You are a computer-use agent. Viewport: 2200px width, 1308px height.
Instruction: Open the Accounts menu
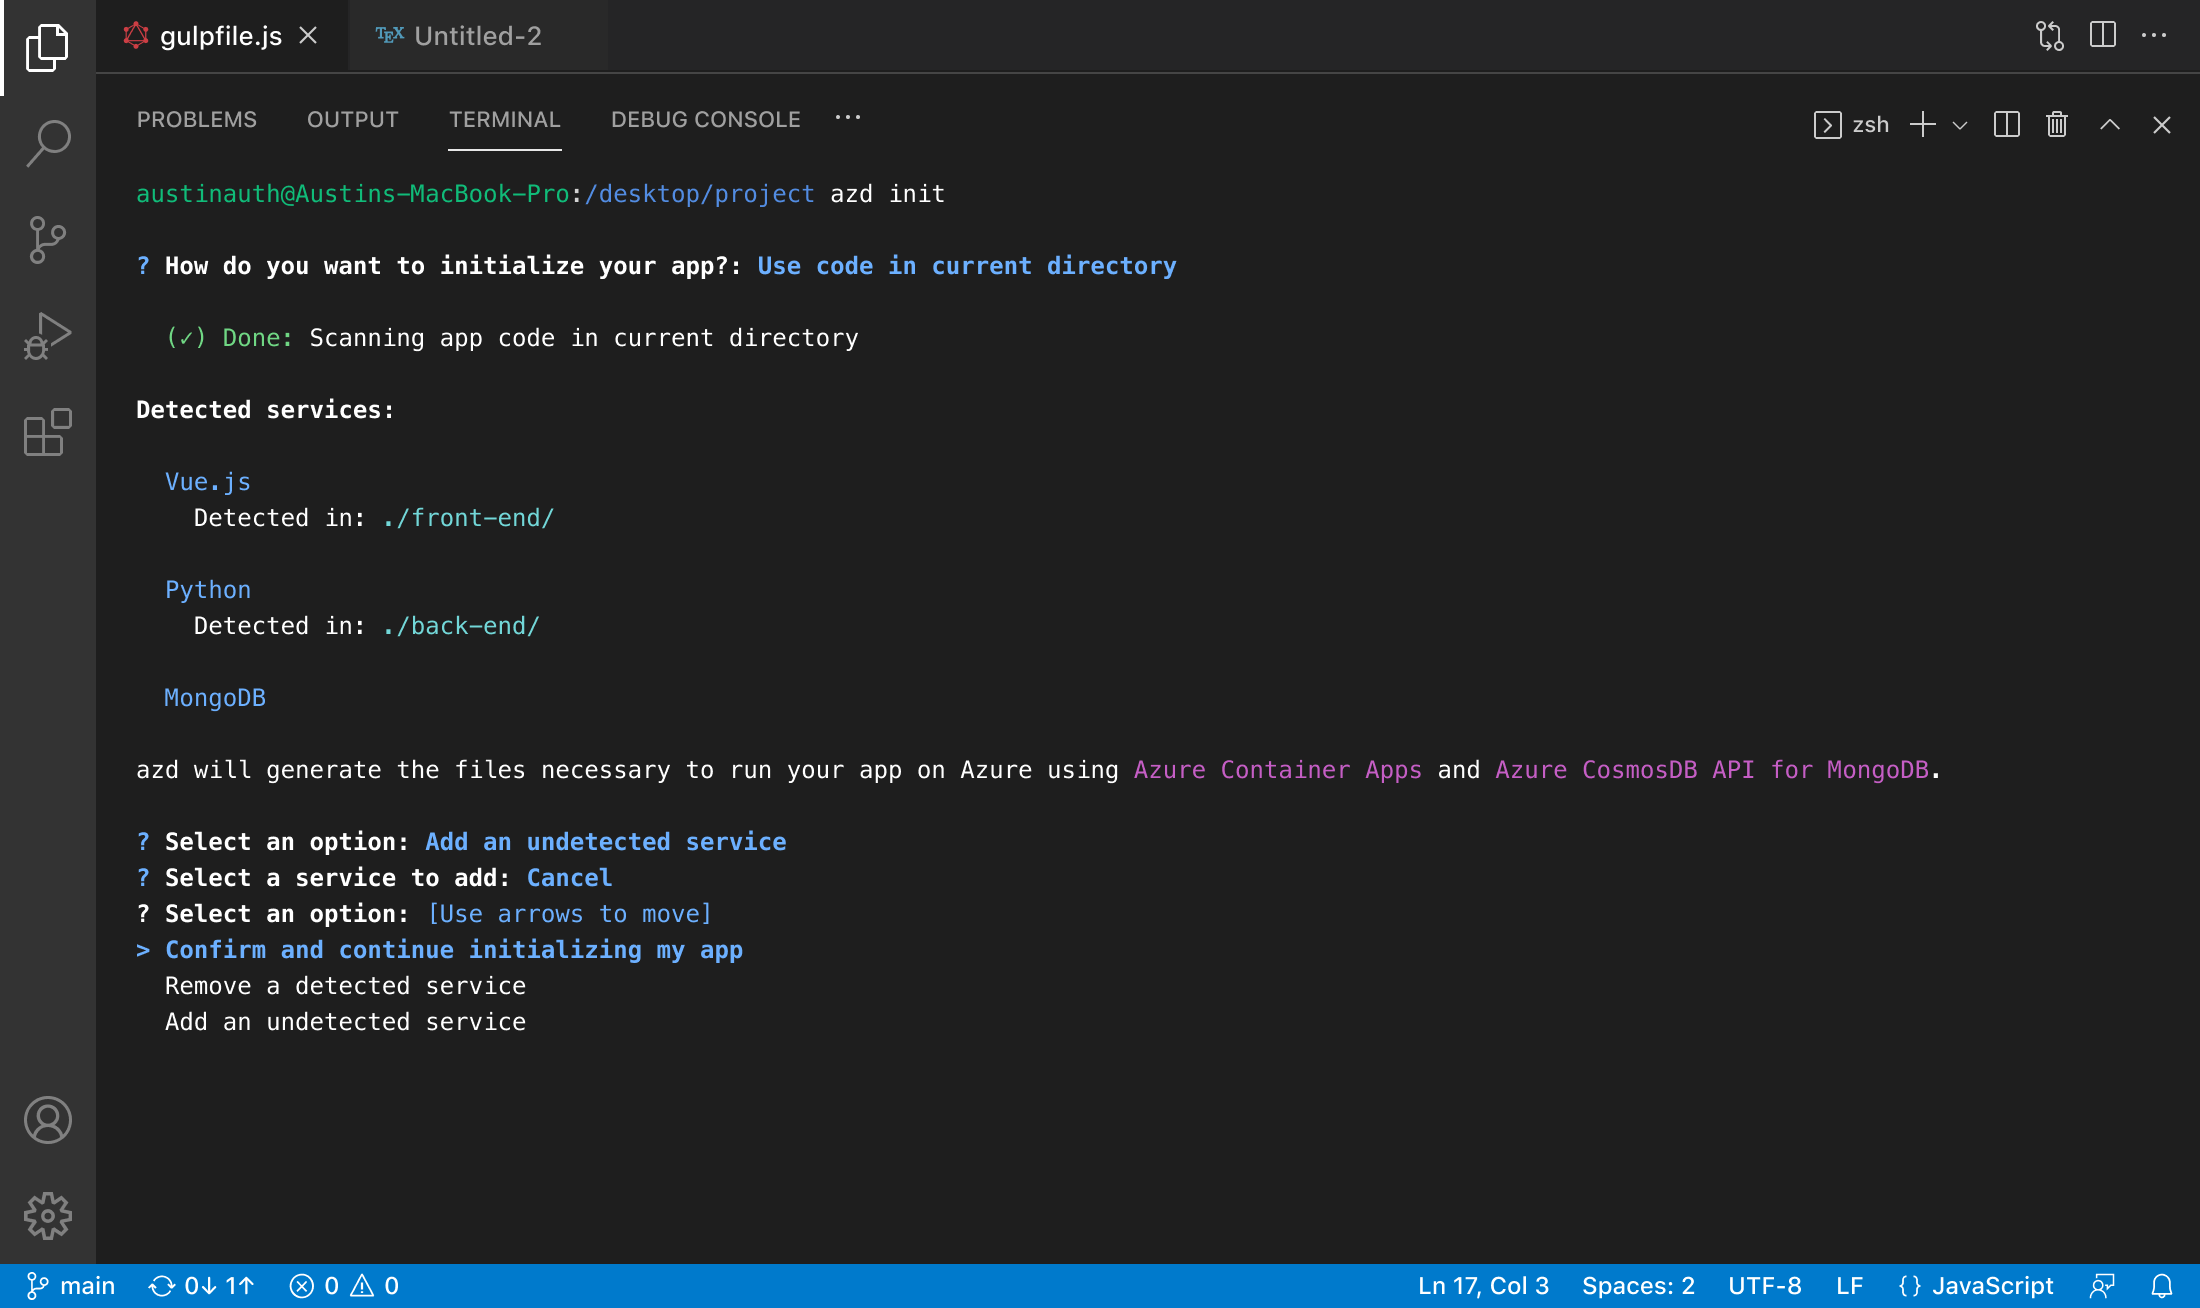(47, 1121)
